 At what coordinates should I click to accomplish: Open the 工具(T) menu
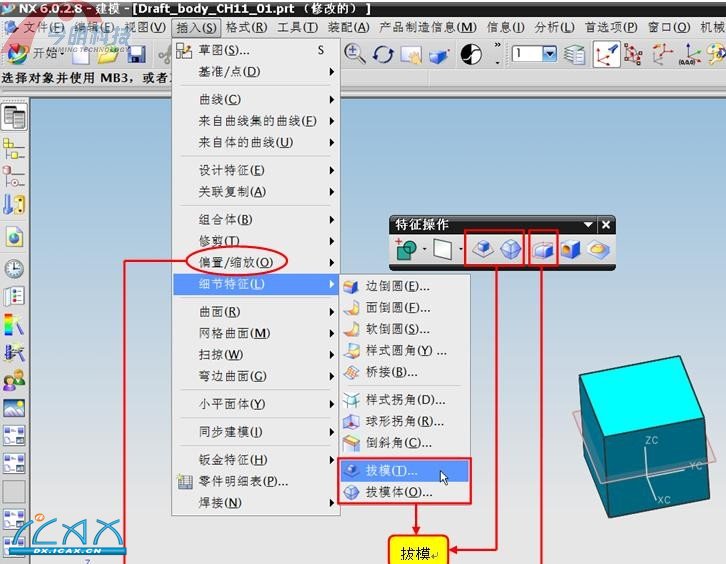point(297,27)
